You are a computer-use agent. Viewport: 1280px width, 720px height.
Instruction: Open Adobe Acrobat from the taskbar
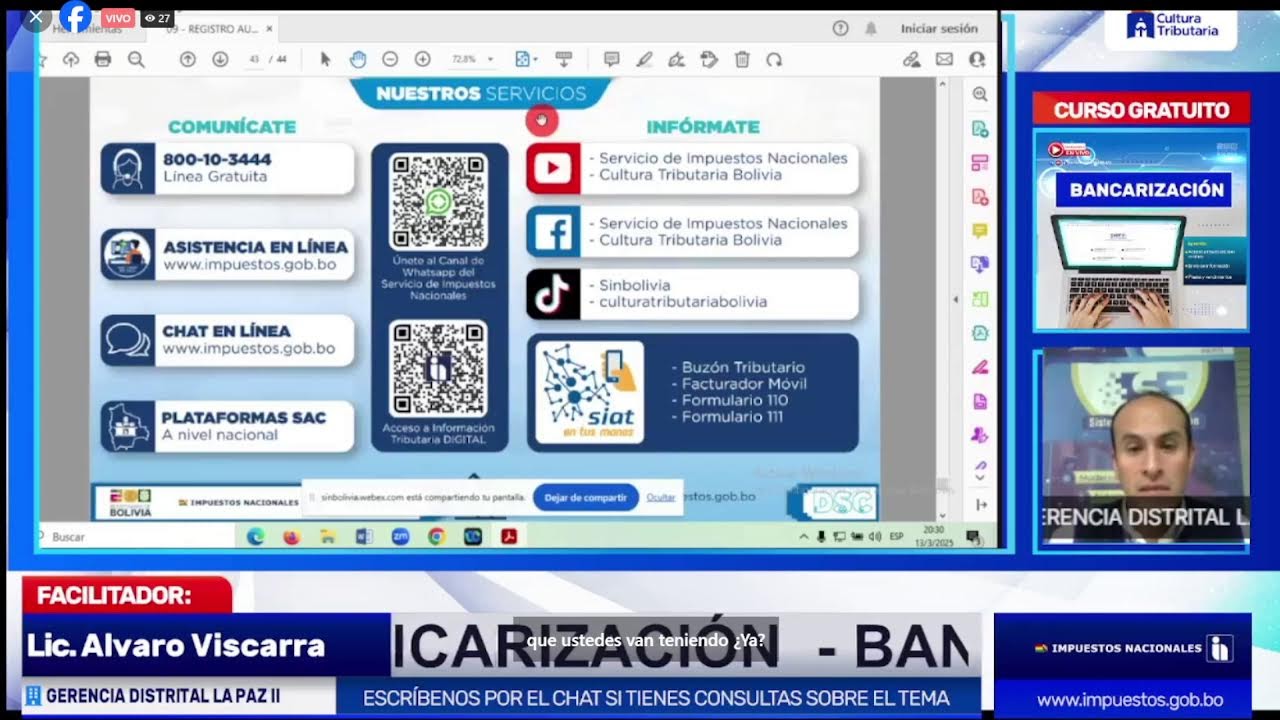click(509, 537)
